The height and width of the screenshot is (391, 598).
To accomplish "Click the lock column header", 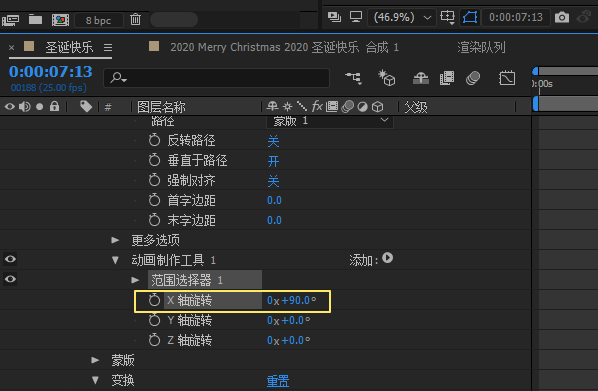I will click(55, 106).
